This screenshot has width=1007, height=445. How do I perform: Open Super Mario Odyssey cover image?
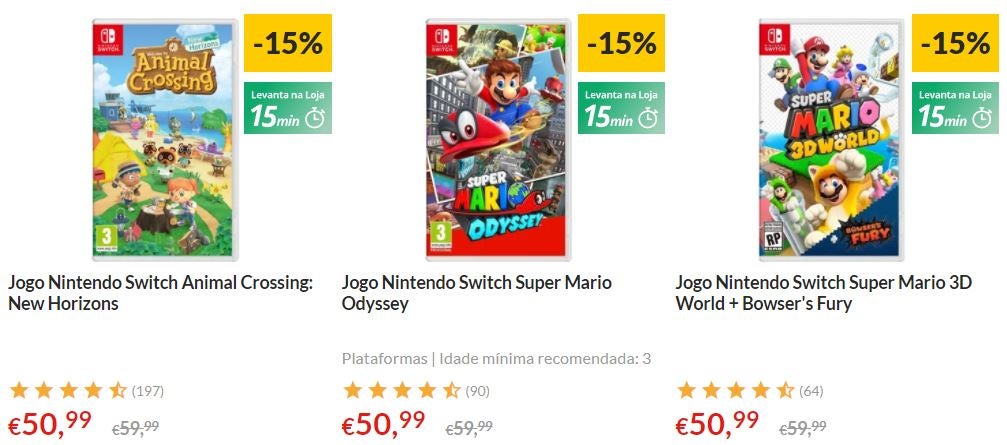498,139
